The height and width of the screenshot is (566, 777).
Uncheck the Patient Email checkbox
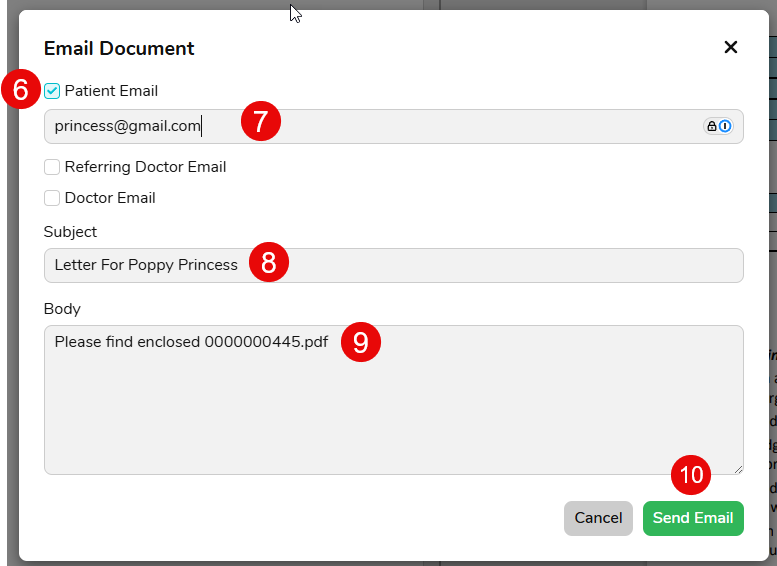tap(52, 91)
